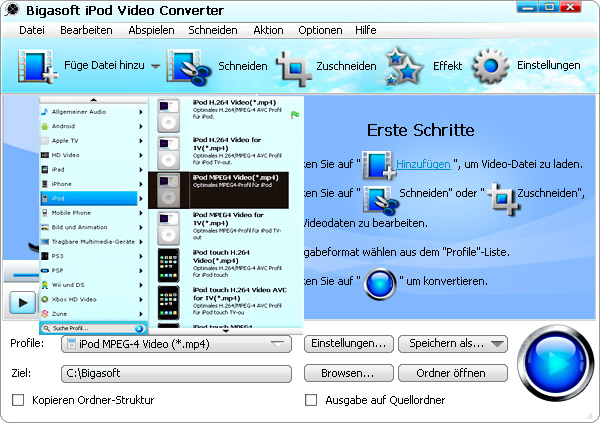Enable Kopieren Ordner-Struktur checkbox

[x=18, y=400]
